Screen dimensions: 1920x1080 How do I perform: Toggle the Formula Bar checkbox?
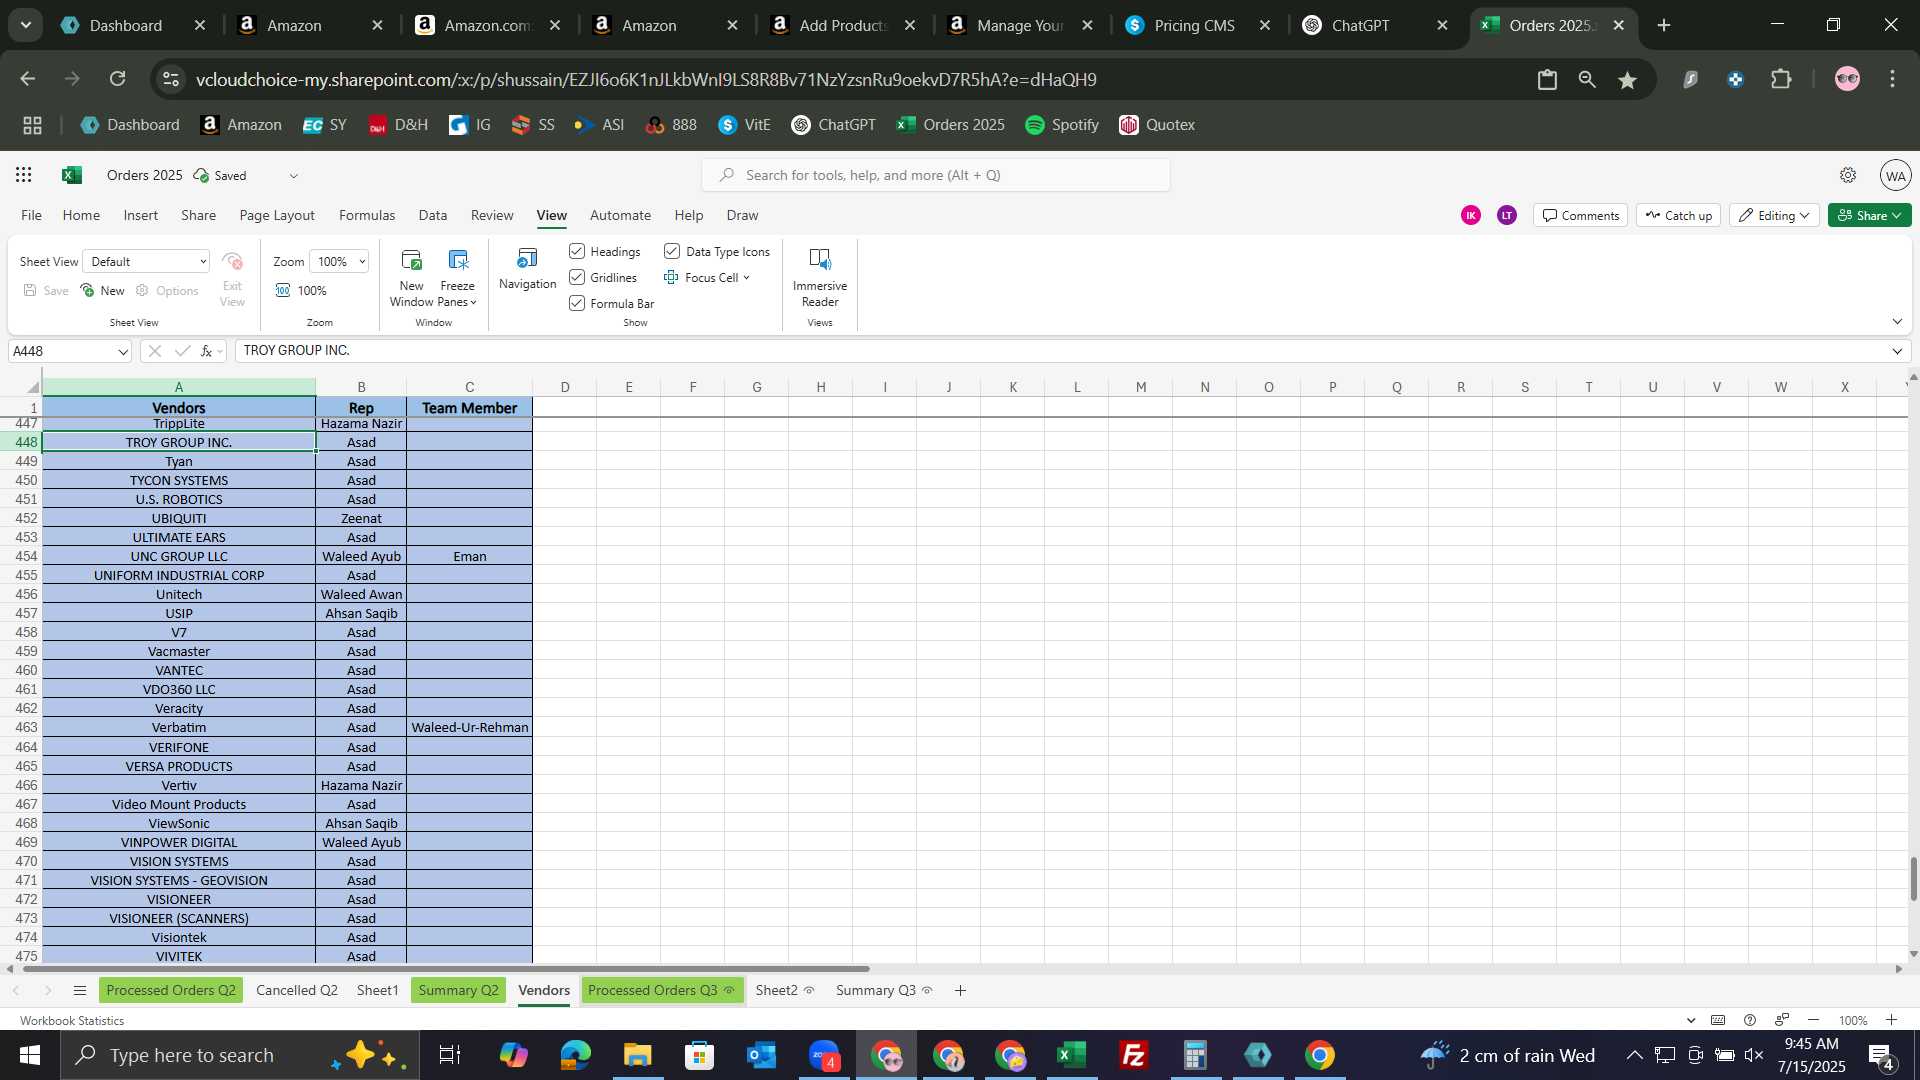[577, 303]
